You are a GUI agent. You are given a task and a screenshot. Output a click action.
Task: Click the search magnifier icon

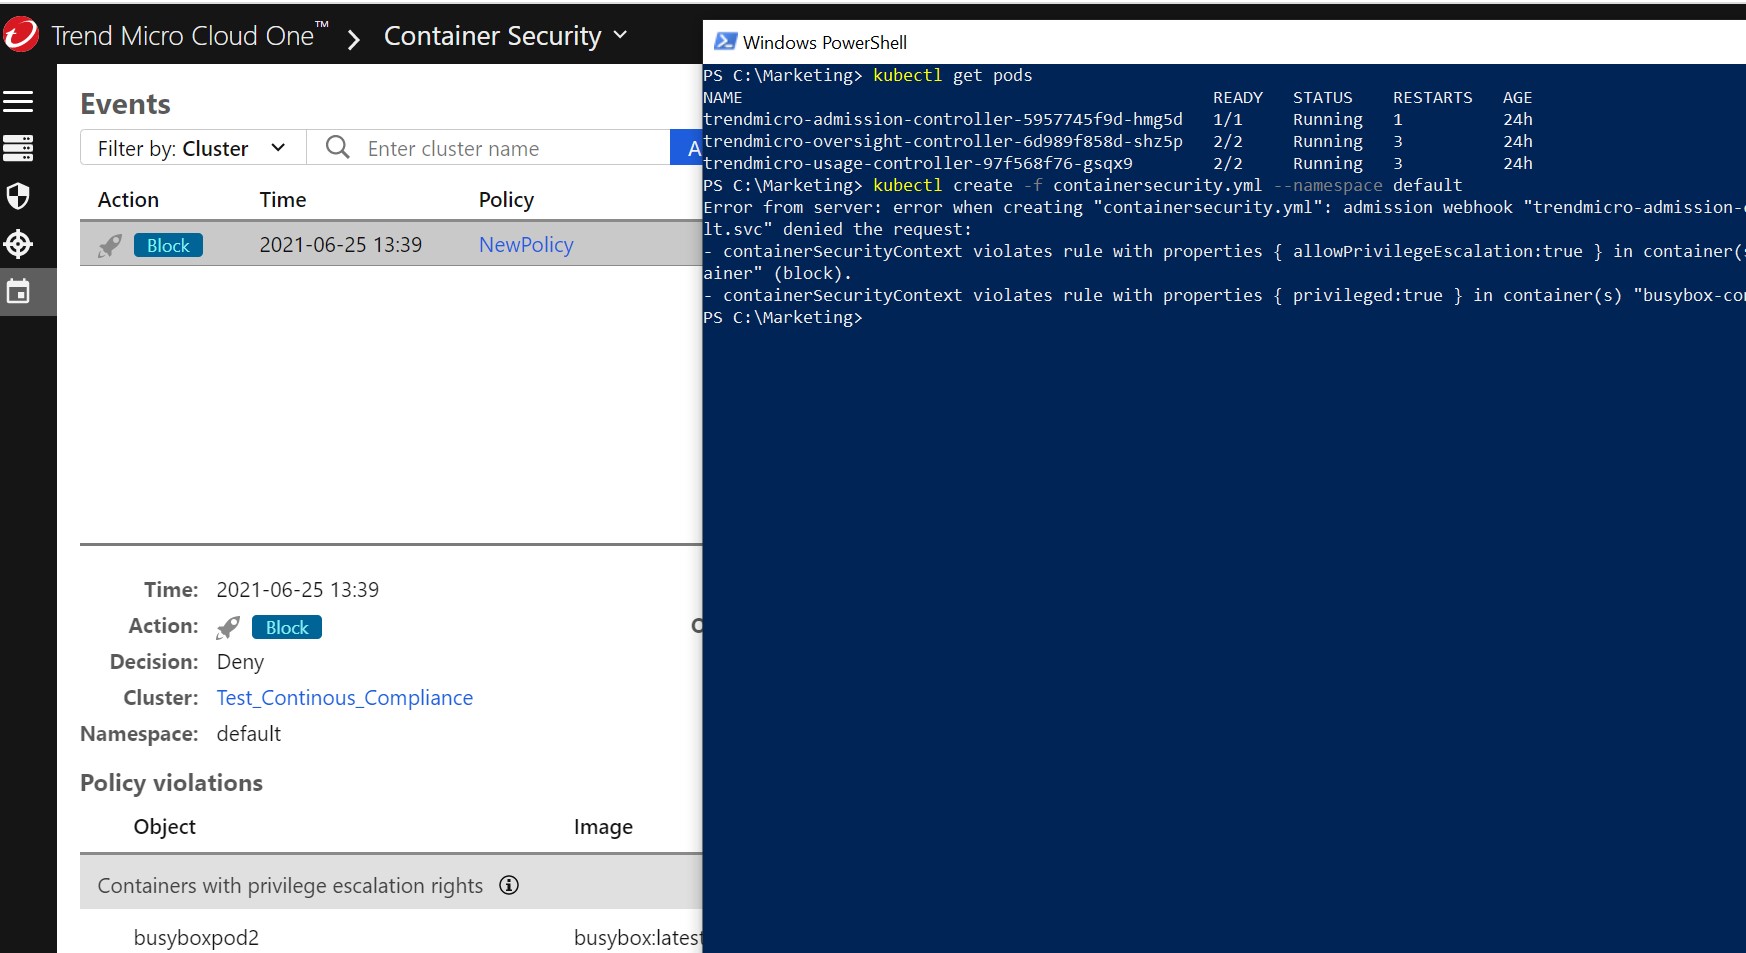338,148
